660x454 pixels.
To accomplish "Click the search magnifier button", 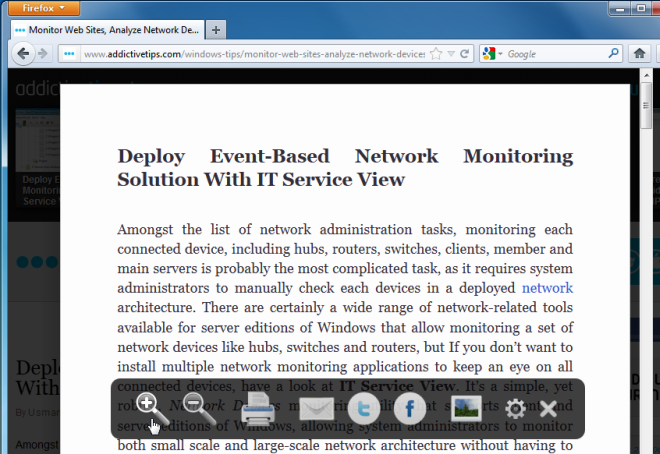I will click(613, 53).
